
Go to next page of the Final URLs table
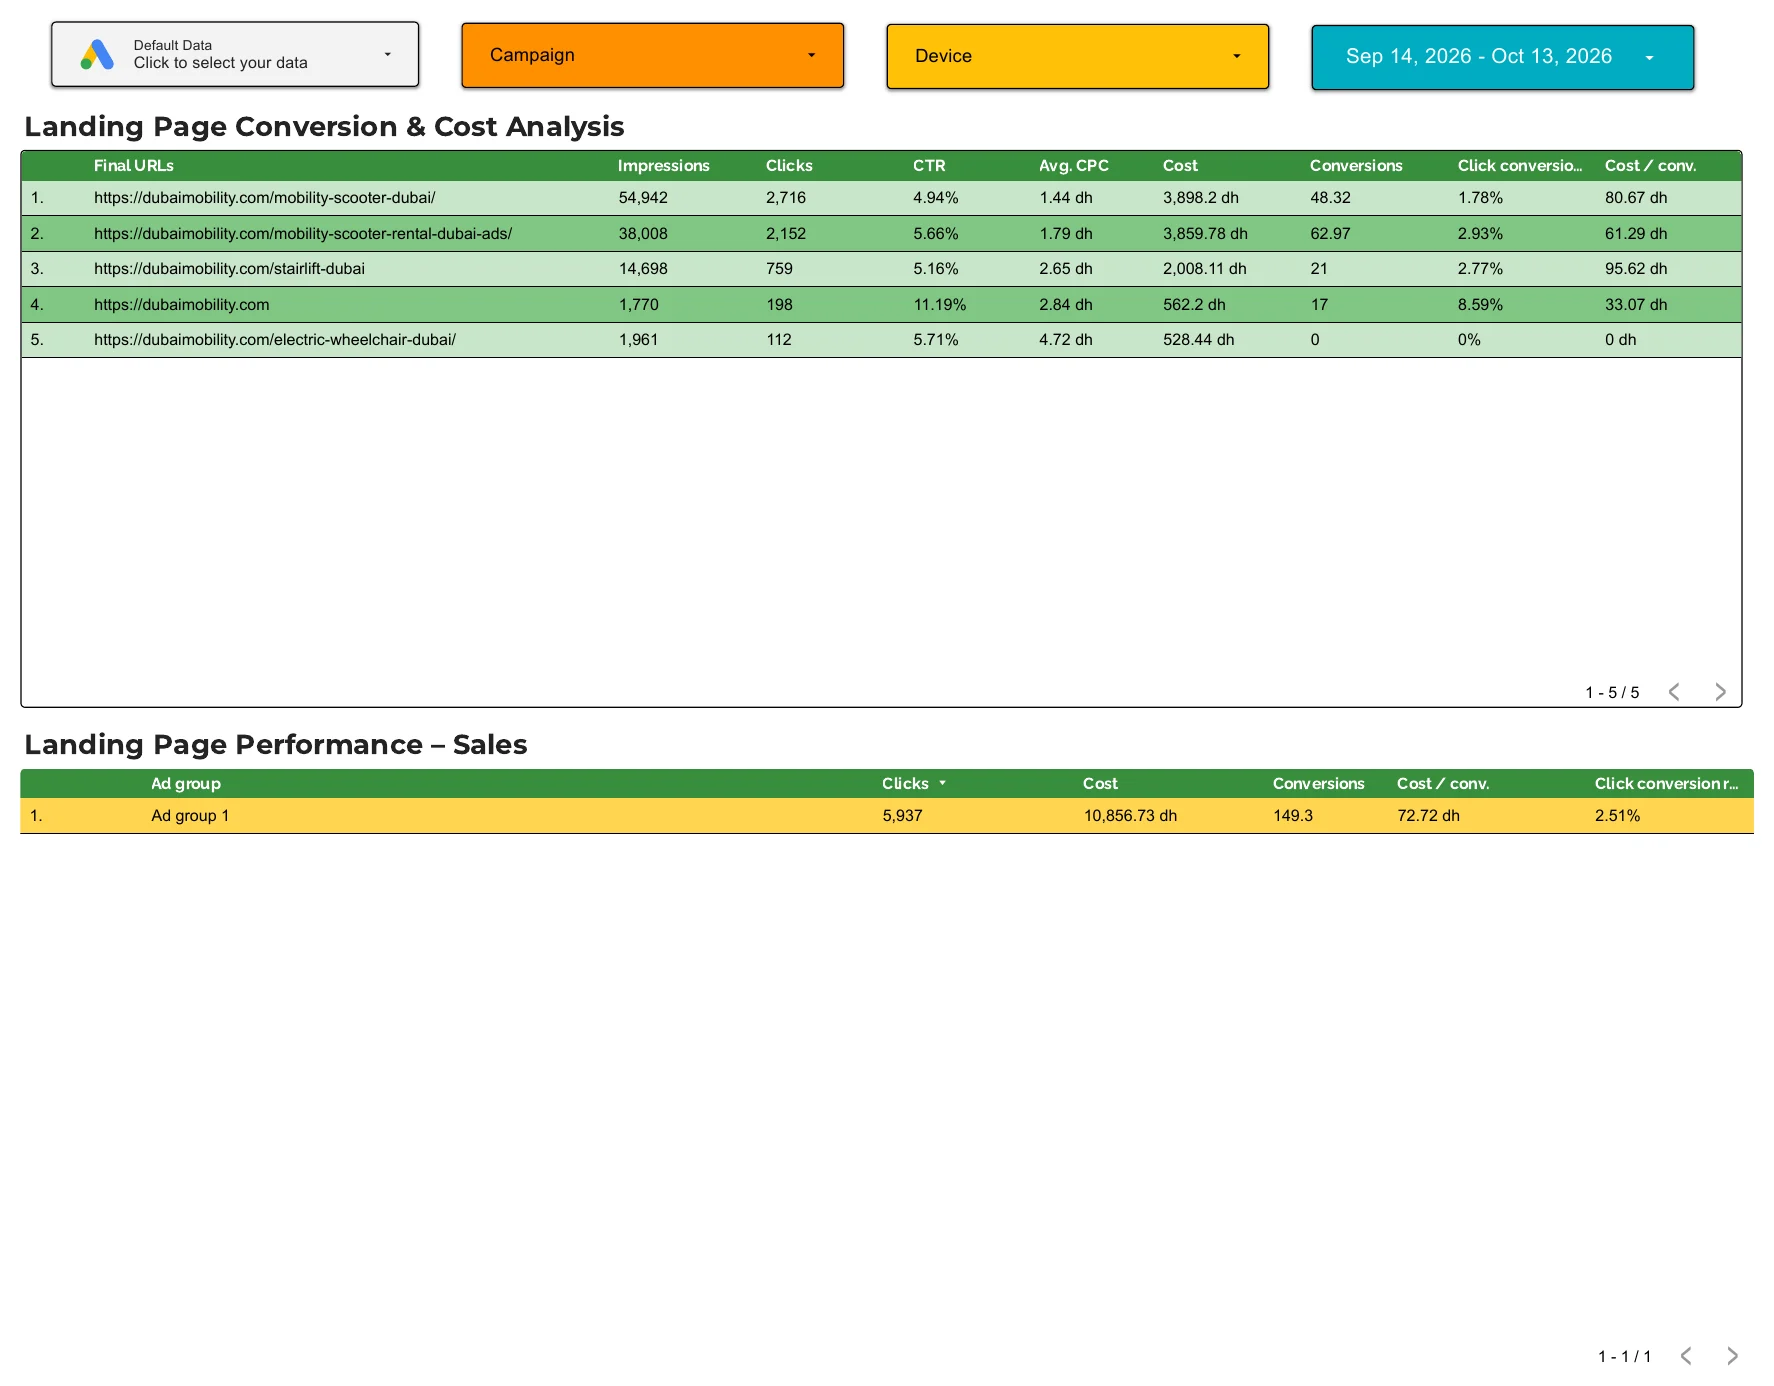(1720, 692)
